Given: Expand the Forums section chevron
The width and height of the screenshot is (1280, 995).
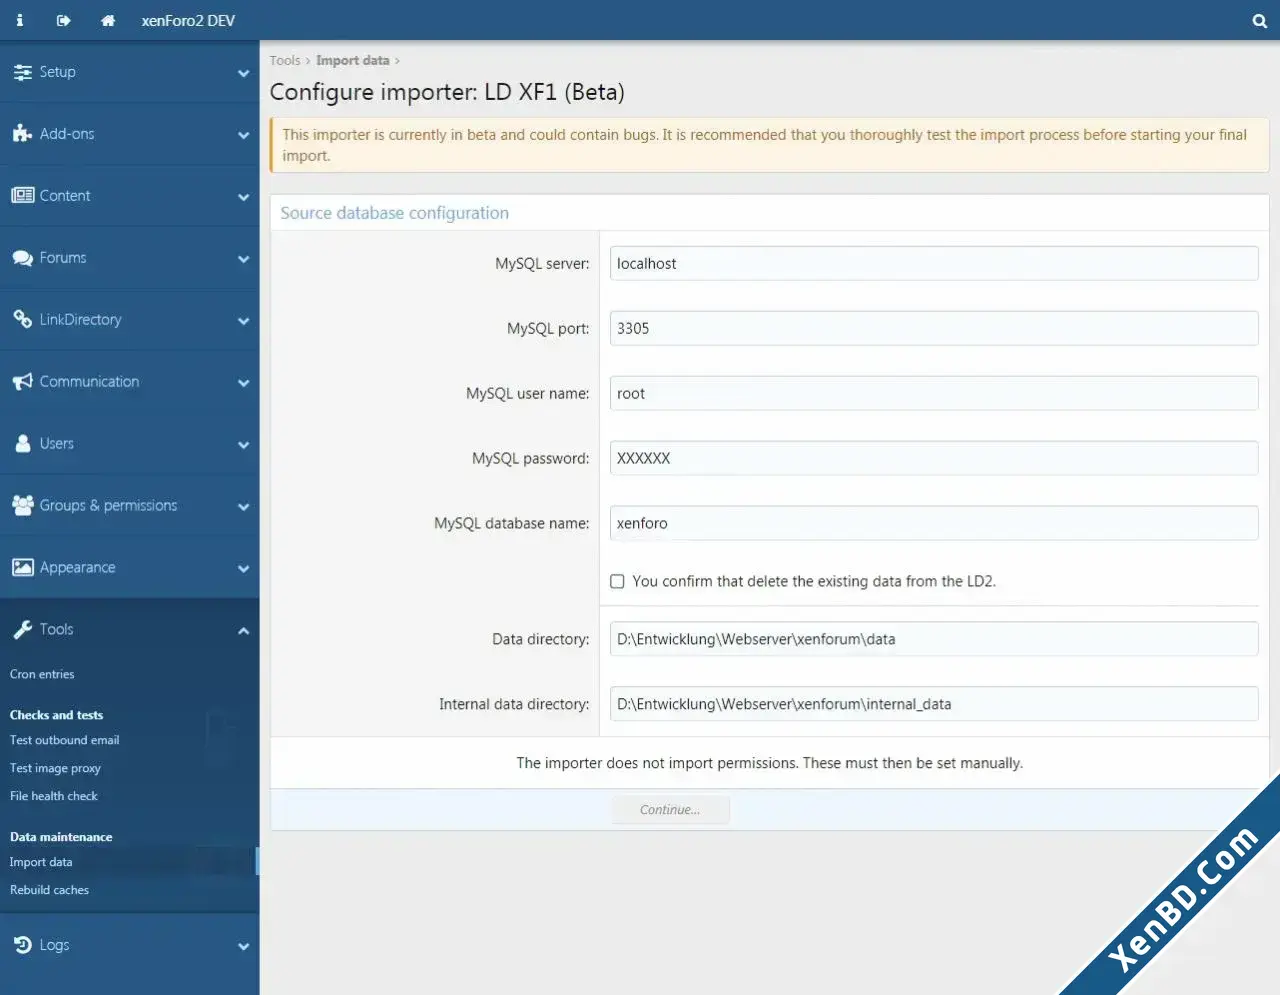Looking at the screenshot, I should point(243,259).
